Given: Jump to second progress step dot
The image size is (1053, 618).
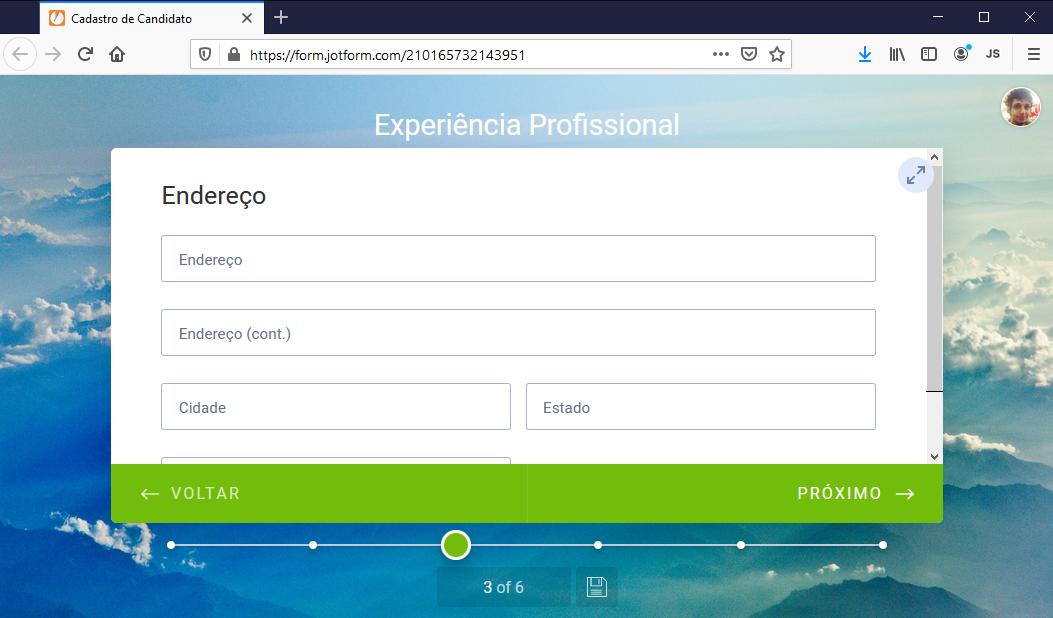Looking at the screenshot, I should pyautogui.click(x=313, y=545).
